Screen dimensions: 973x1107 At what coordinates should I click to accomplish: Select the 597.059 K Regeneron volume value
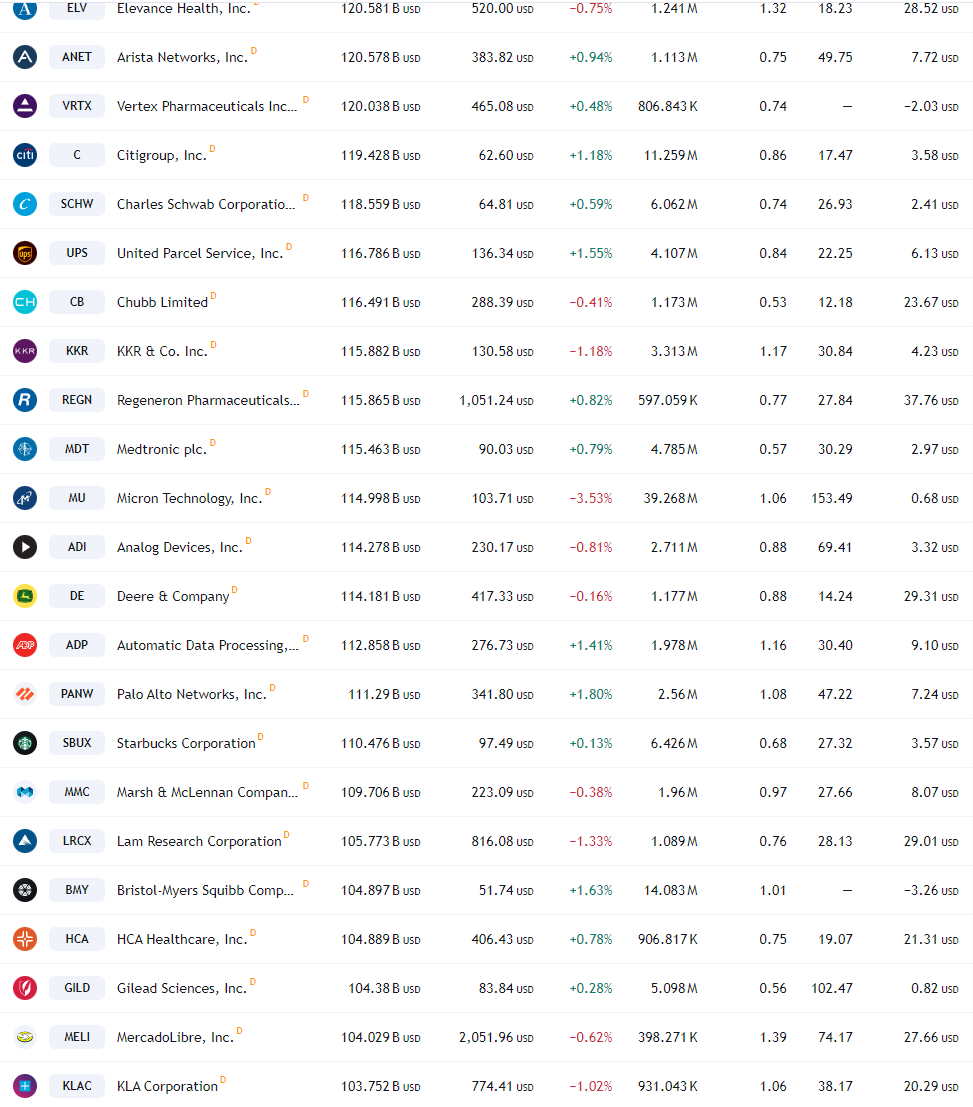point(668,400)
